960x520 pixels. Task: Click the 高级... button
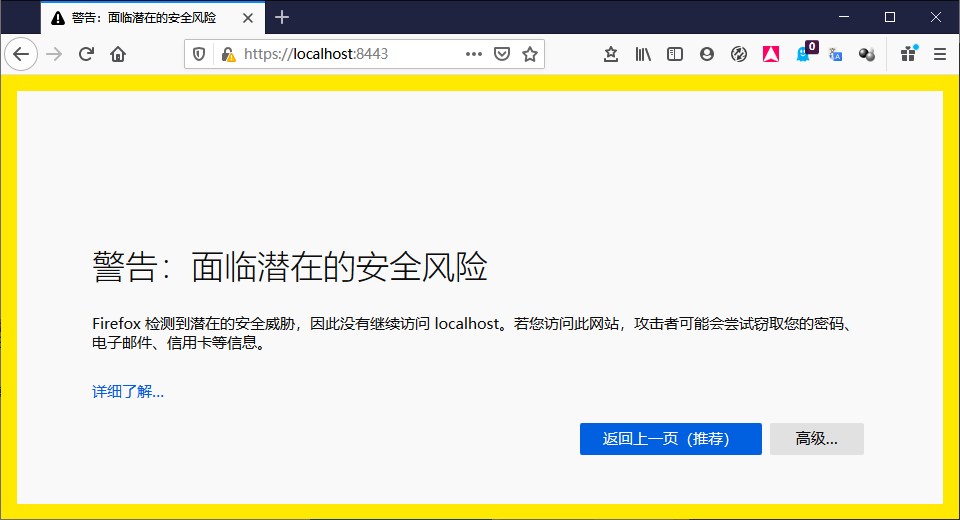817,439
